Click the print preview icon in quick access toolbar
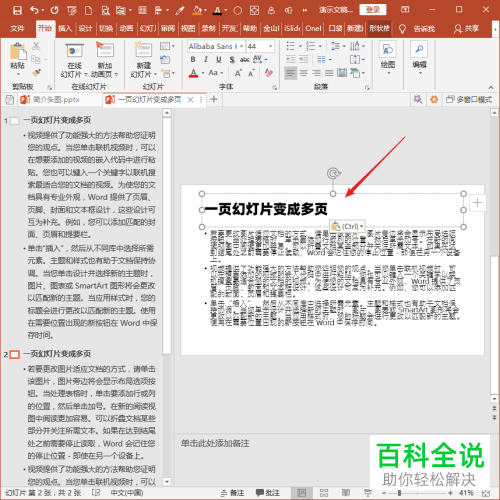This screenshot has width=500, height=500. pos(105,10)
